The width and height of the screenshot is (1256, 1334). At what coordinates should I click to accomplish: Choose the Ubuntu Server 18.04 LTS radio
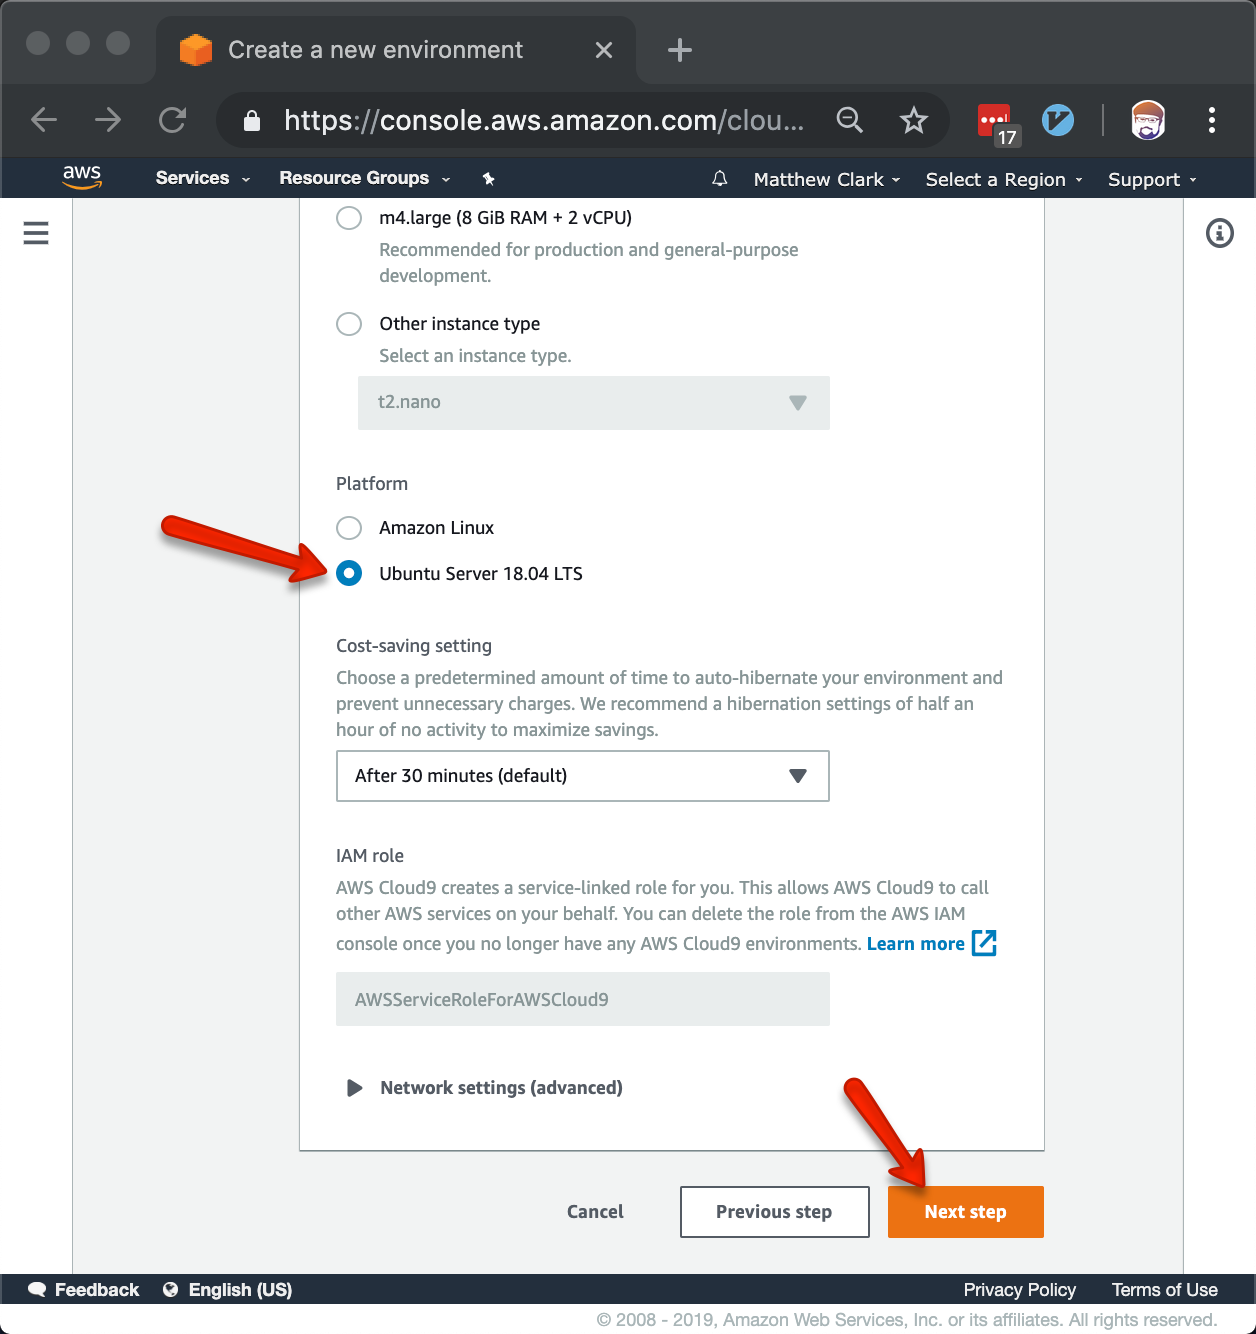click(x=349, y=573)
